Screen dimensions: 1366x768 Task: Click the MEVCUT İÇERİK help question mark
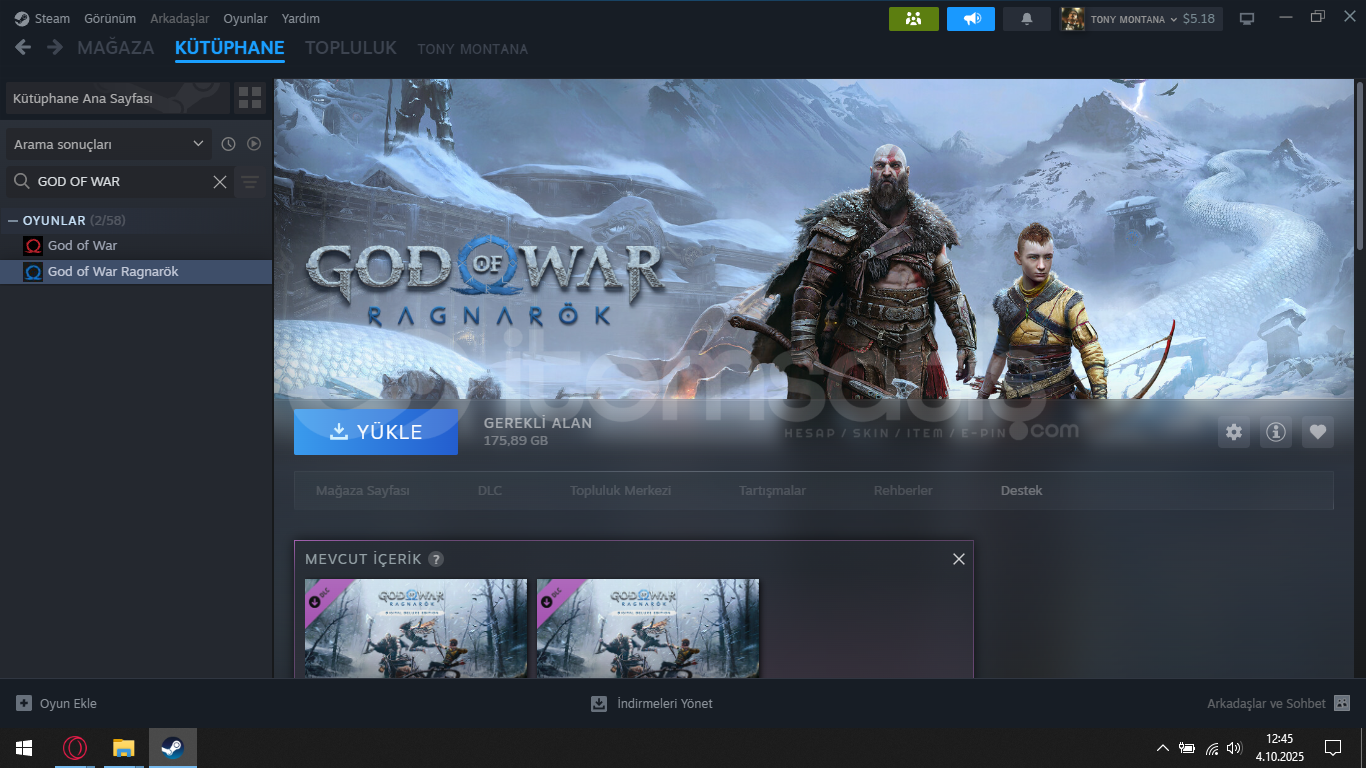tap(436, 559)
